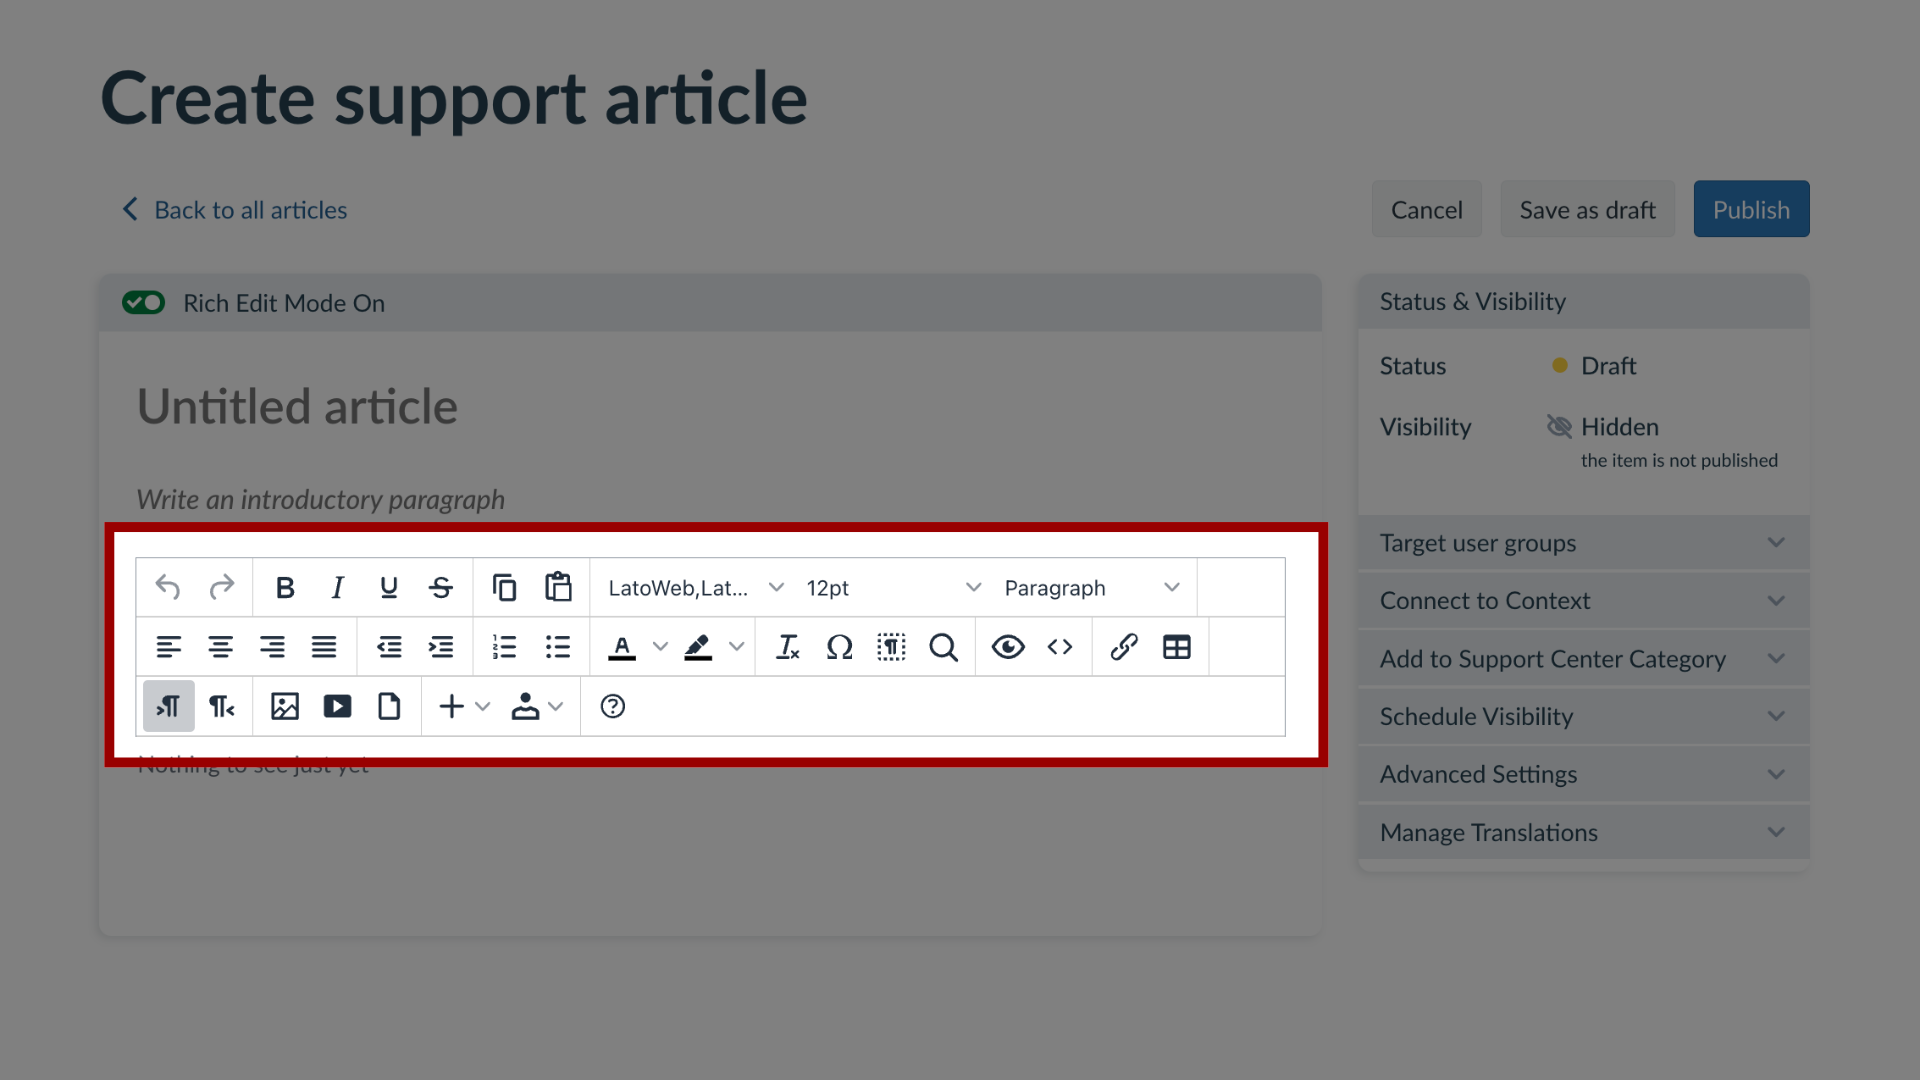Click the Untitled article title field
Image resolution: width=1920 pixels, height=1080 pixels.
point(297,405)
